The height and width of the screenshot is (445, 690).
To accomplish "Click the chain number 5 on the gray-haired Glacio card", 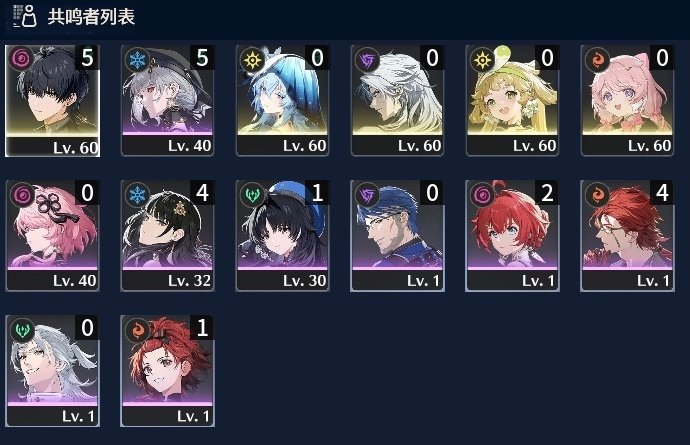I will click(202, 58).
